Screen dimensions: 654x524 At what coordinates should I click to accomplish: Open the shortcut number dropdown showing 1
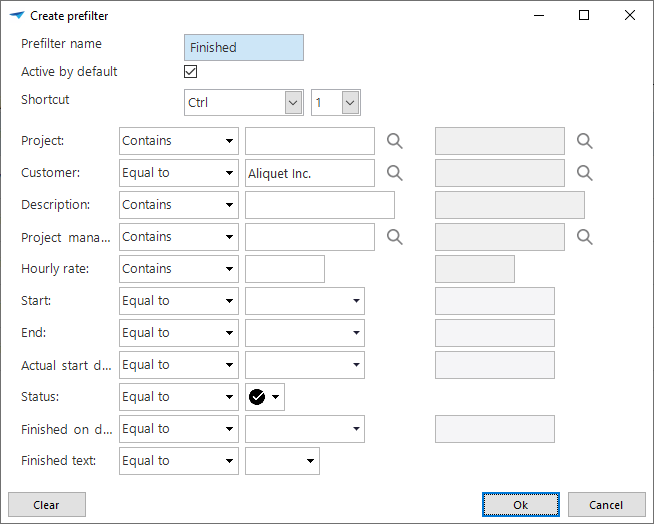(349, 102)
